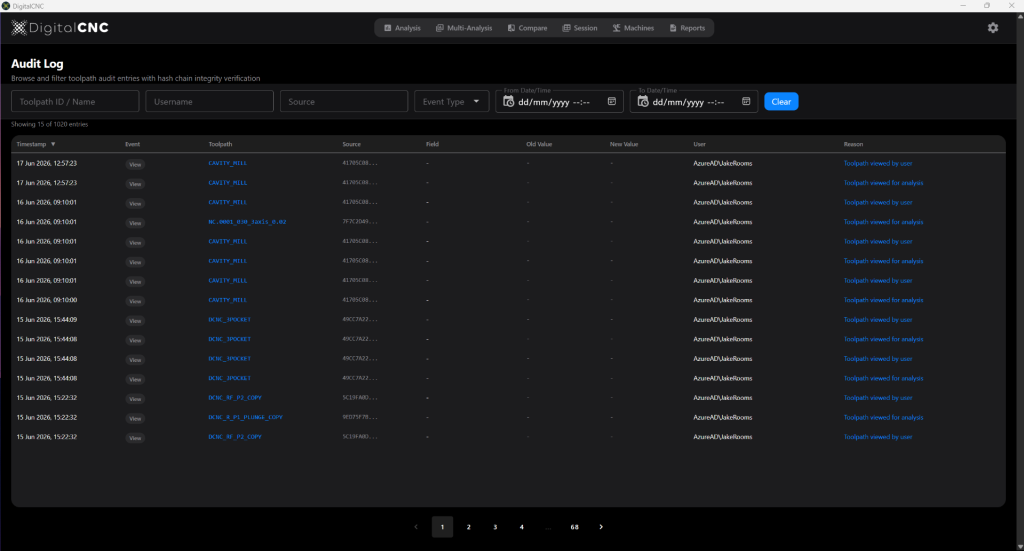Click the 'Showing 15 of 1020 entries' text
Screen dimensions: 1024x551
click(49, 124)
